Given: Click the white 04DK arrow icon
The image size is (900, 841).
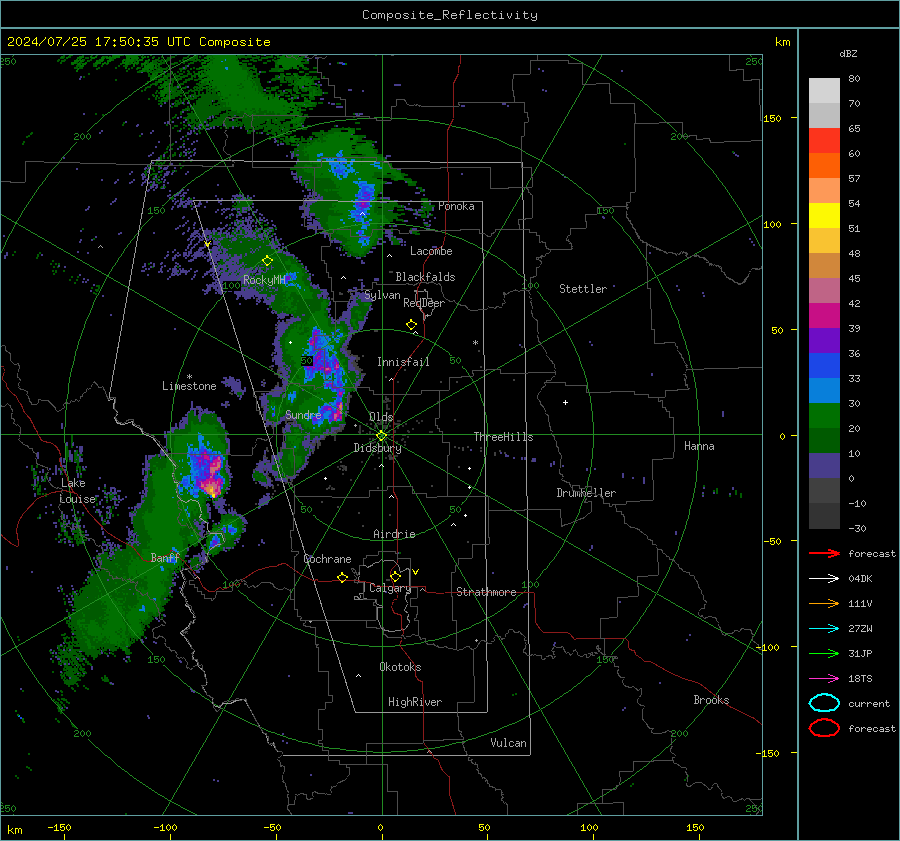Looking at the screenshot, I should [x=824, y=579].
